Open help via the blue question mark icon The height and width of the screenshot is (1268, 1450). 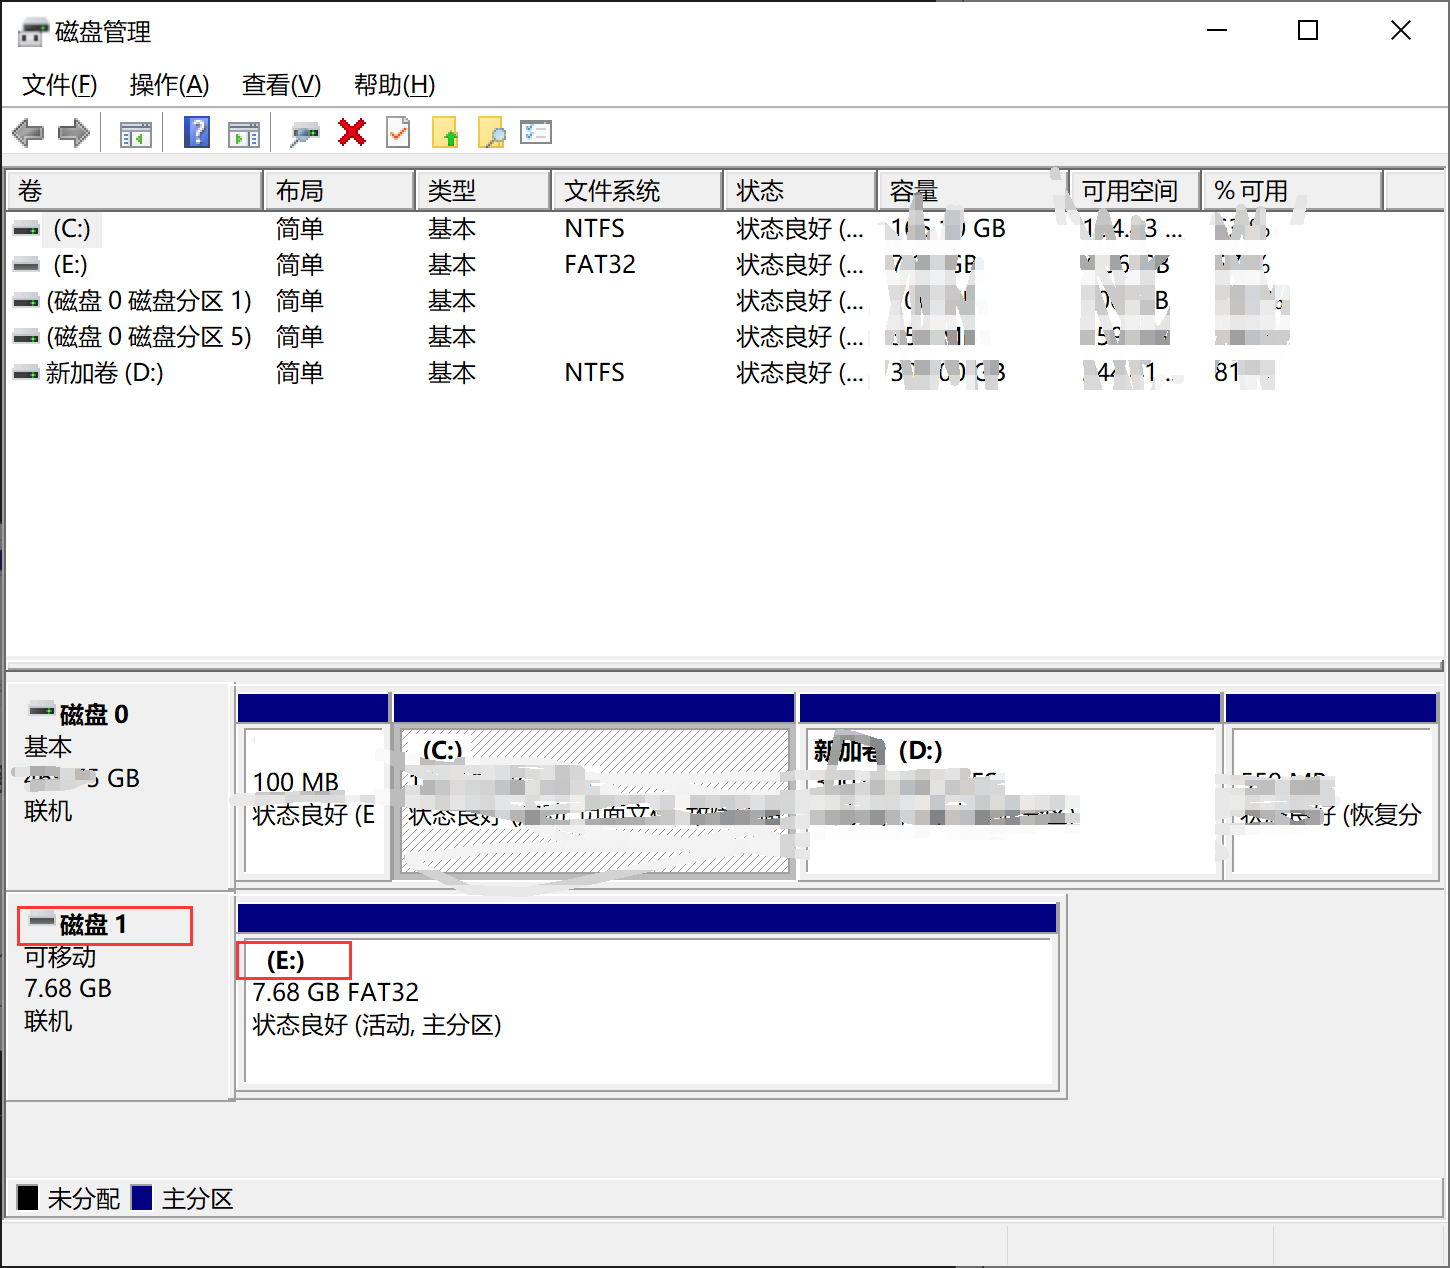(196, 132)
